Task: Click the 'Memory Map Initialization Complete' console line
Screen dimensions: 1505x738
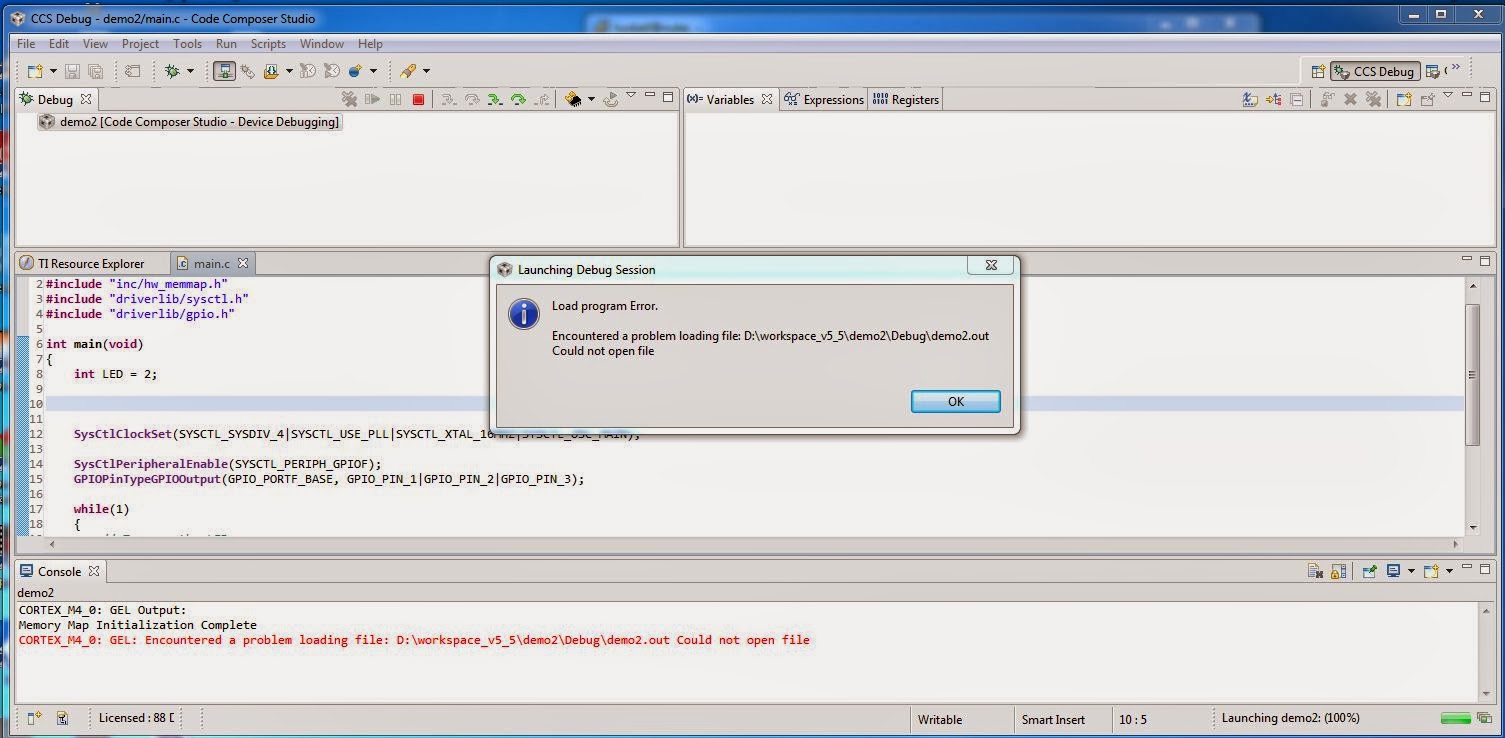Action: tap(138, 625)
